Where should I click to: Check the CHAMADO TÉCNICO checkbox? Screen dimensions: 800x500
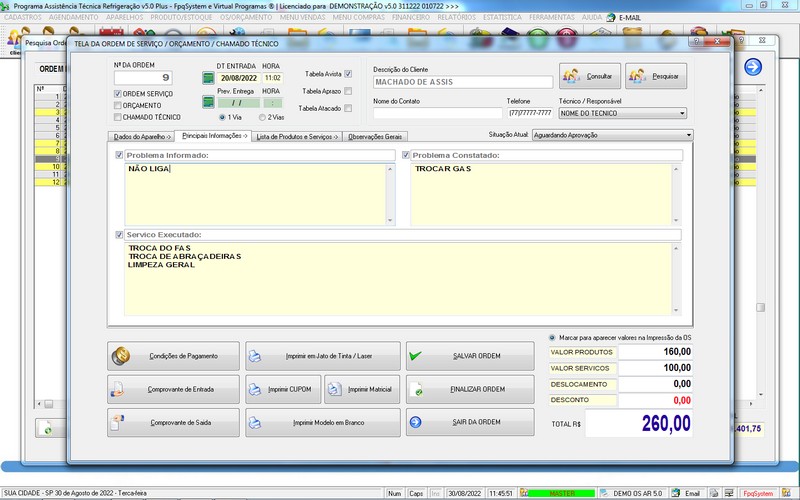(118, 117)
